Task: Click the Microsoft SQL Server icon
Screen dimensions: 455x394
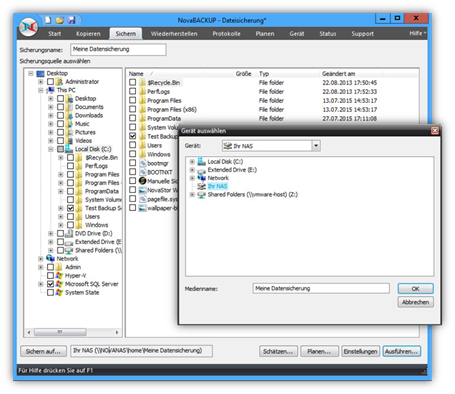Action: [59, 284]
